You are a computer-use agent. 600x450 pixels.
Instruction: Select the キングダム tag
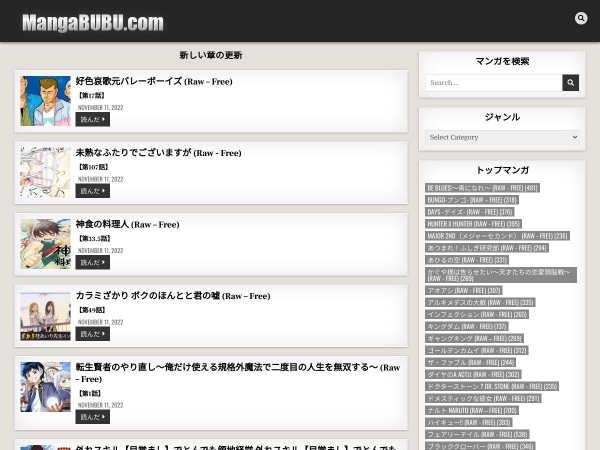[466, 326]
